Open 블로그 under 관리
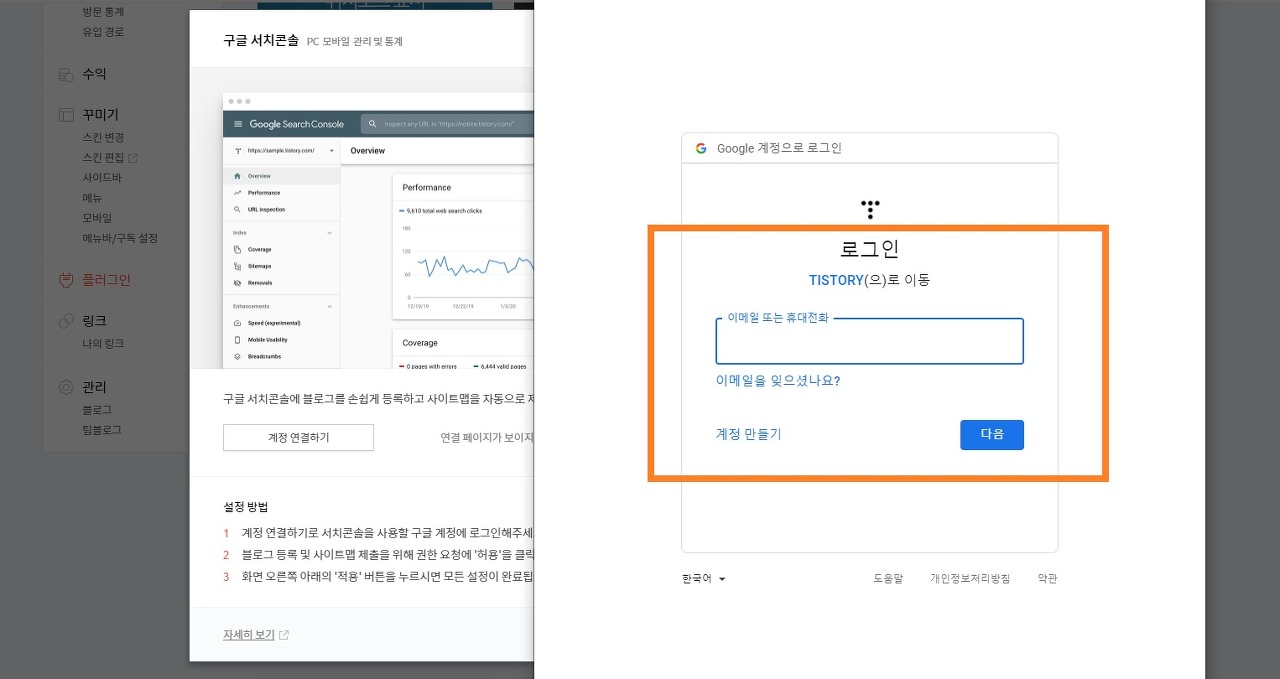Image resolution: width=1280 pixels, height=679 pixels. point(97,410)
